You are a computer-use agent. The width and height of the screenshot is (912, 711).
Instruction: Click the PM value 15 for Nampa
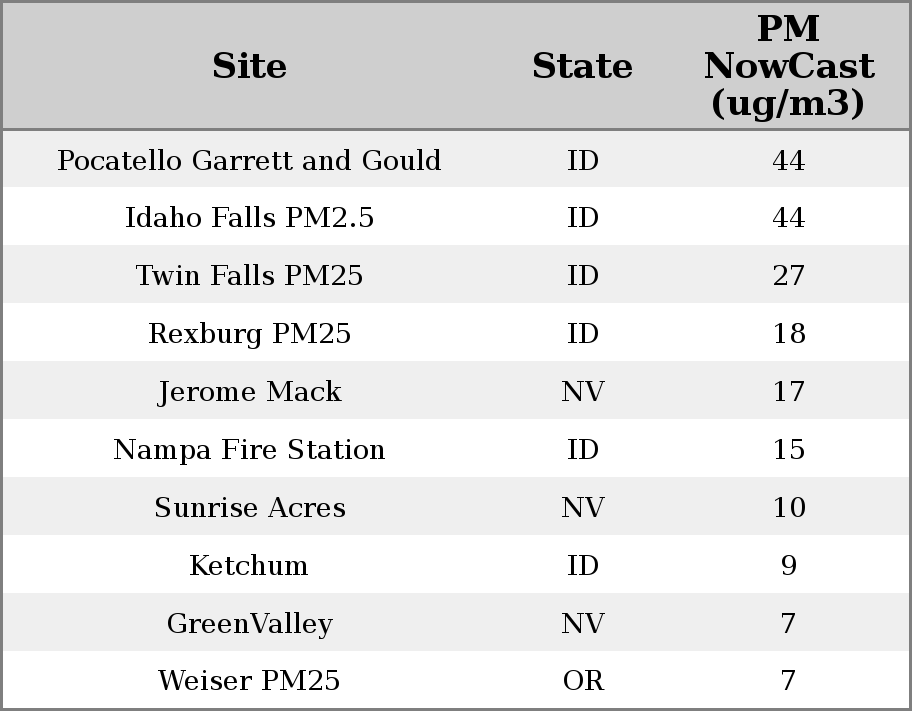[788, 450]
